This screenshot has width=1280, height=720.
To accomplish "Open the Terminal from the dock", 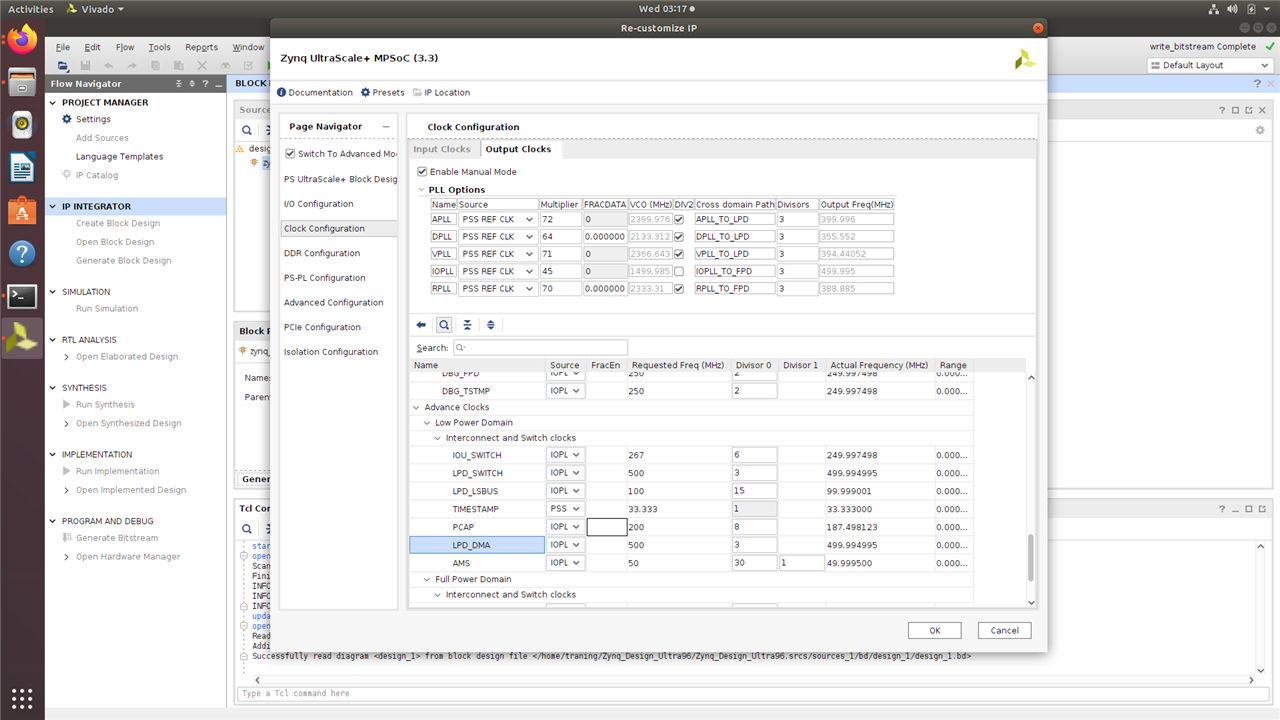I will click(22, 296).
